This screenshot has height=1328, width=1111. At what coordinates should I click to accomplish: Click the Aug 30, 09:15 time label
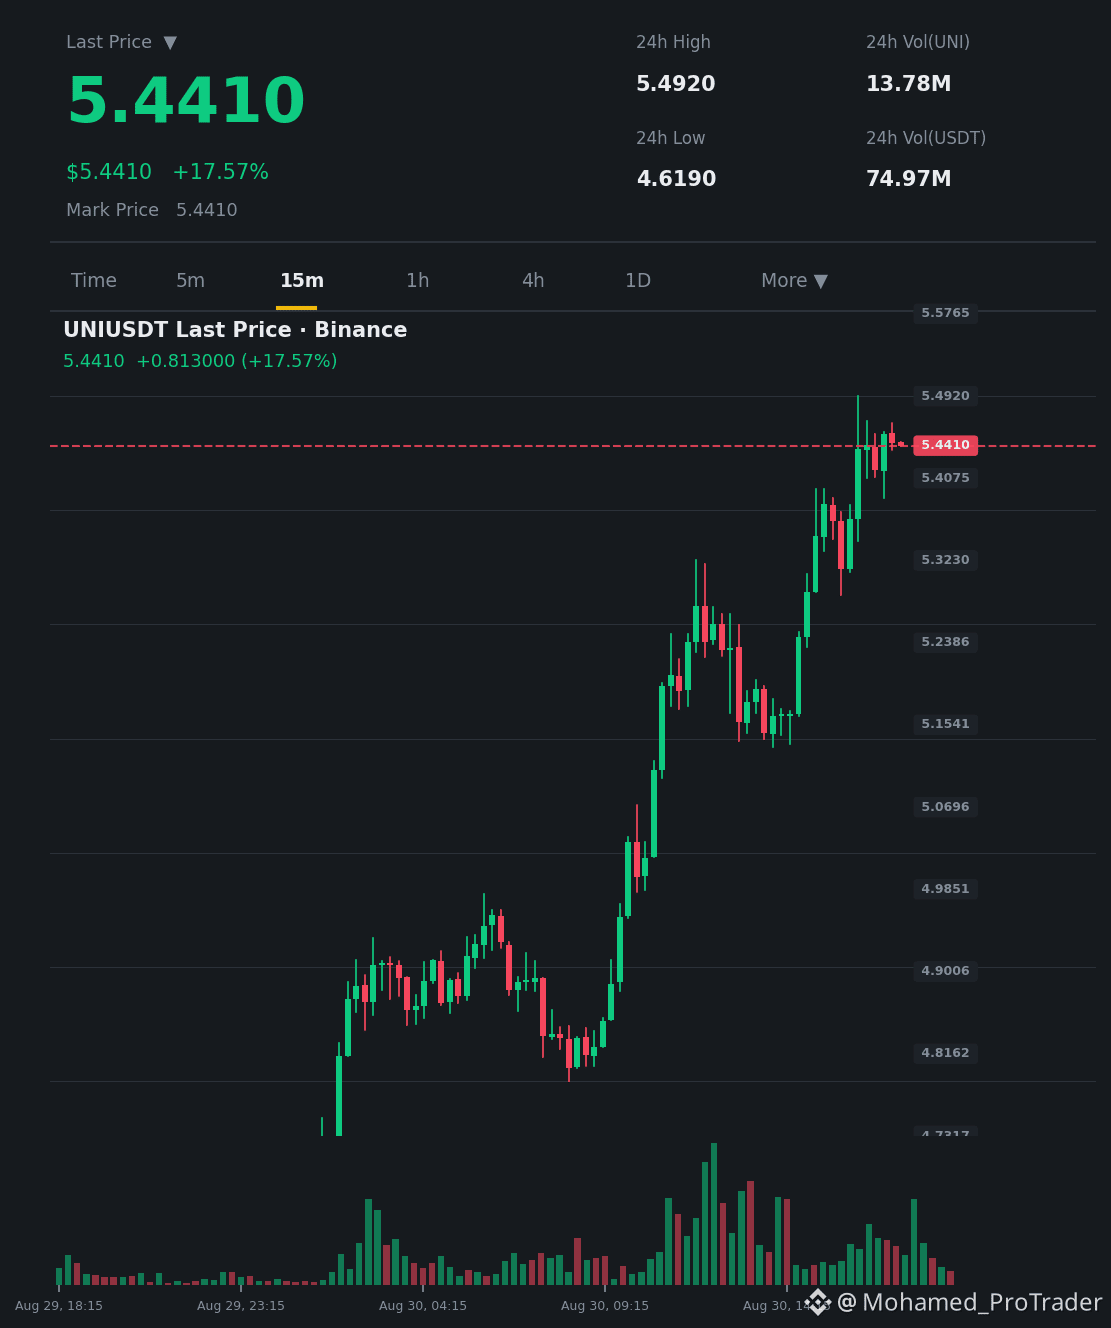pos(605,1306)
